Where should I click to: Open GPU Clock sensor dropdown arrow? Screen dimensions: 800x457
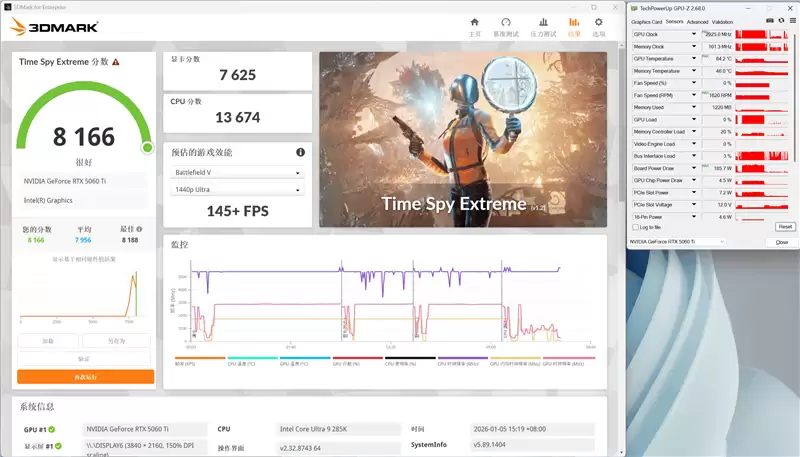coord(694,34)
